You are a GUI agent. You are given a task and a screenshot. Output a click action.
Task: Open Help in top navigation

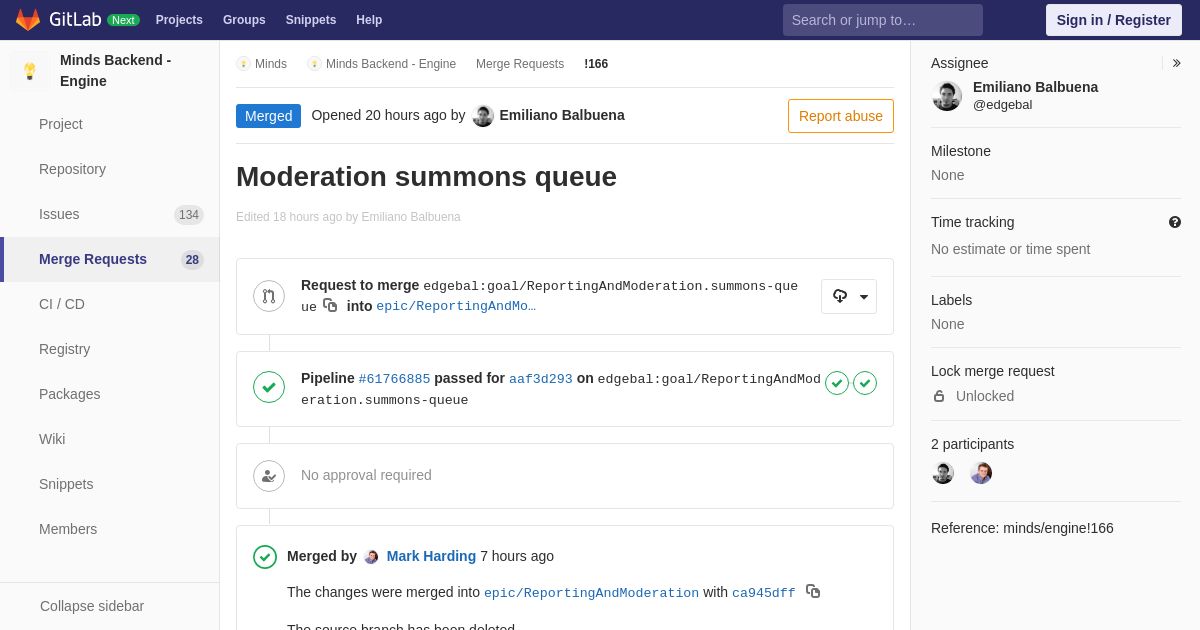pos(369,20)
